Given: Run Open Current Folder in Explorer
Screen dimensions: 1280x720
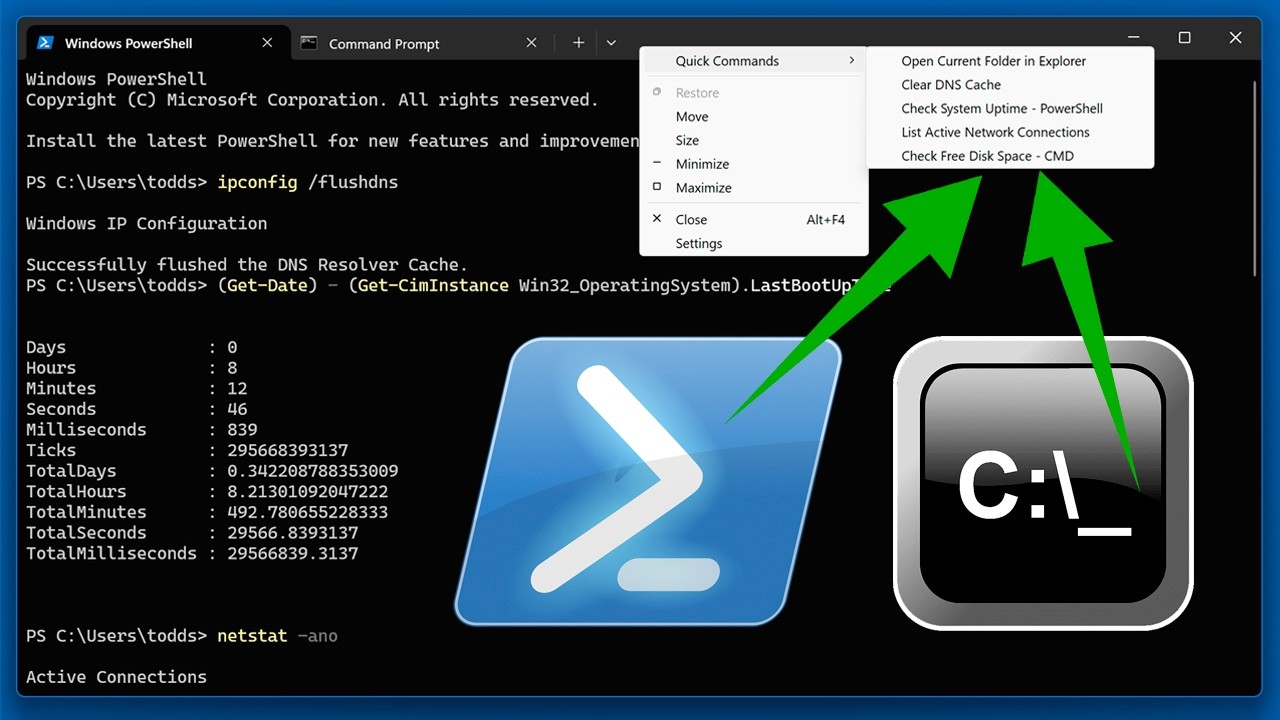Looking at the screenshot, I should coord(1010,61).
